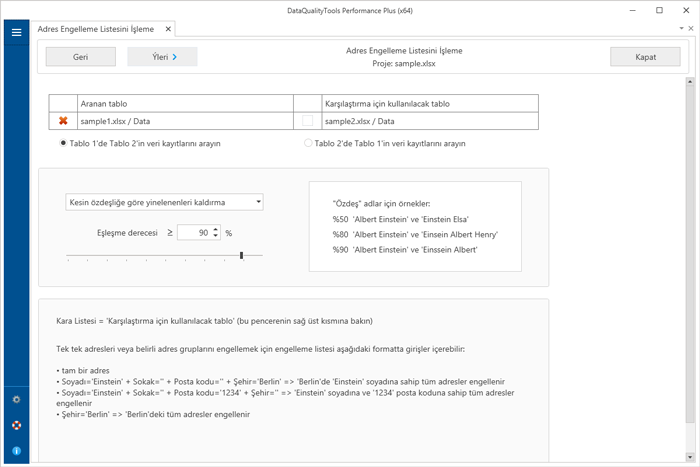Click the 'Proje: sample.xlsx' text

pos(404,63)
